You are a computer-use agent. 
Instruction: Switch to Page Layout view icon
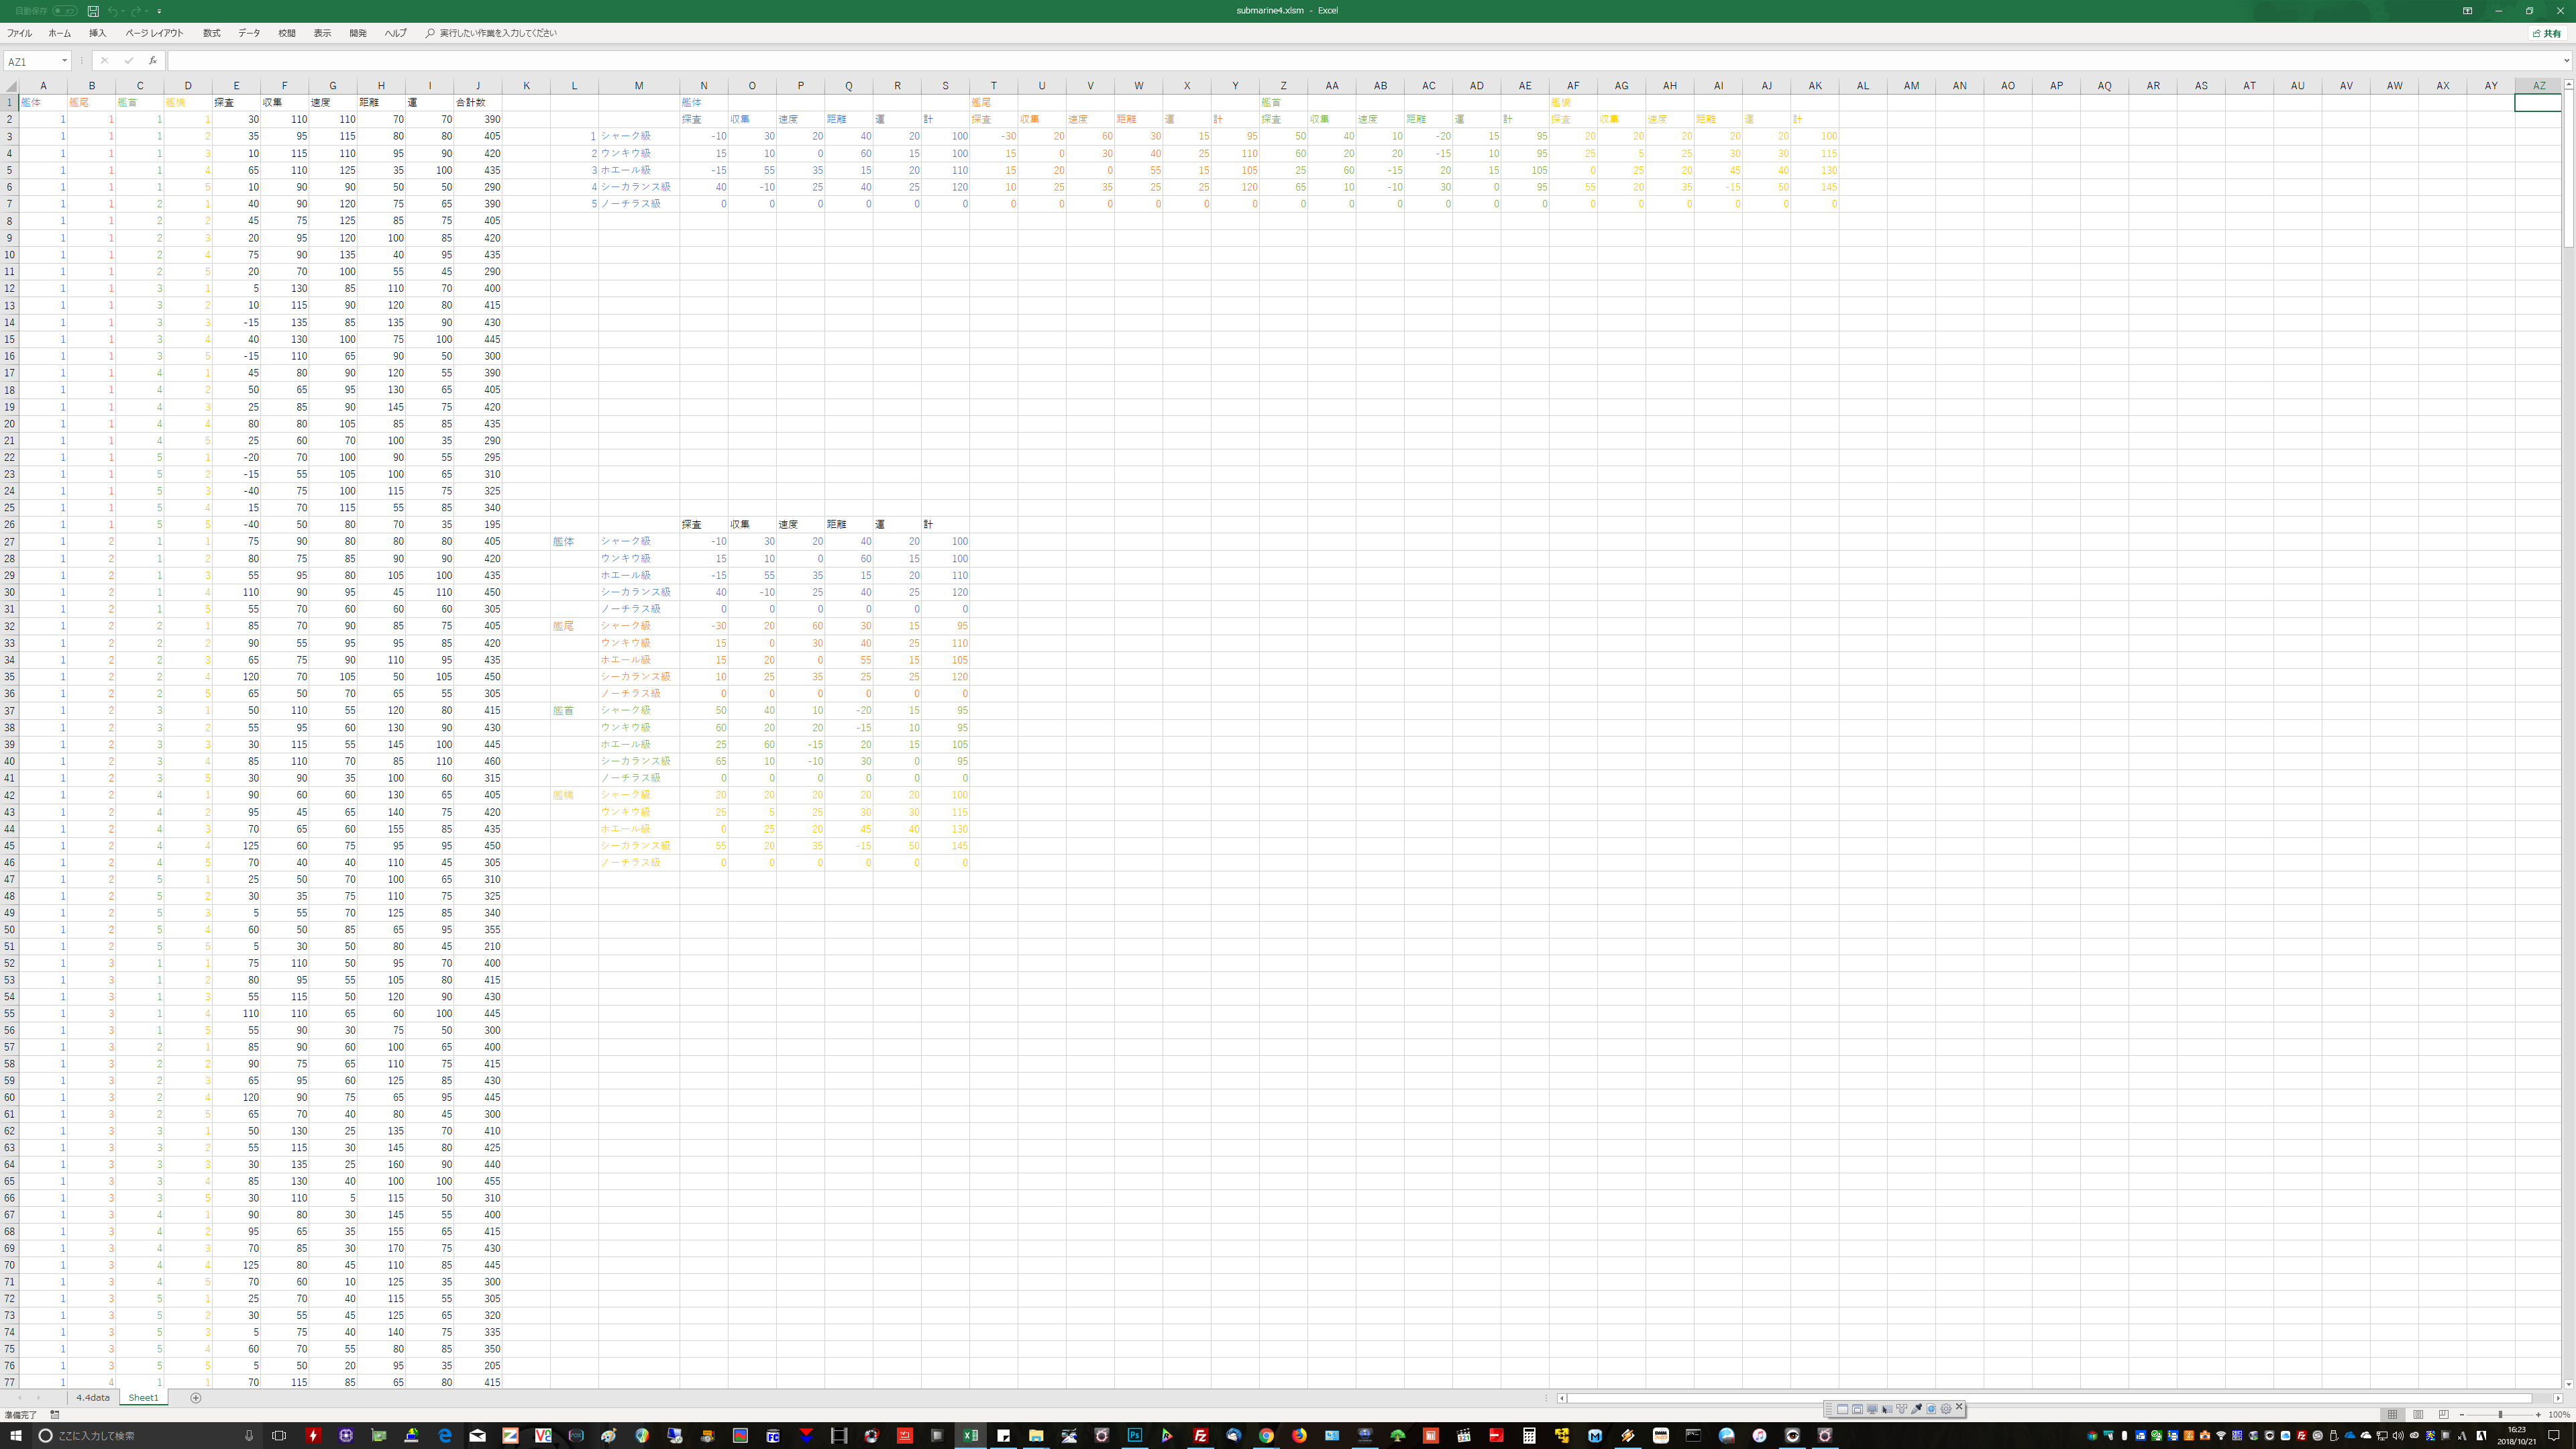(2418, 1414)
